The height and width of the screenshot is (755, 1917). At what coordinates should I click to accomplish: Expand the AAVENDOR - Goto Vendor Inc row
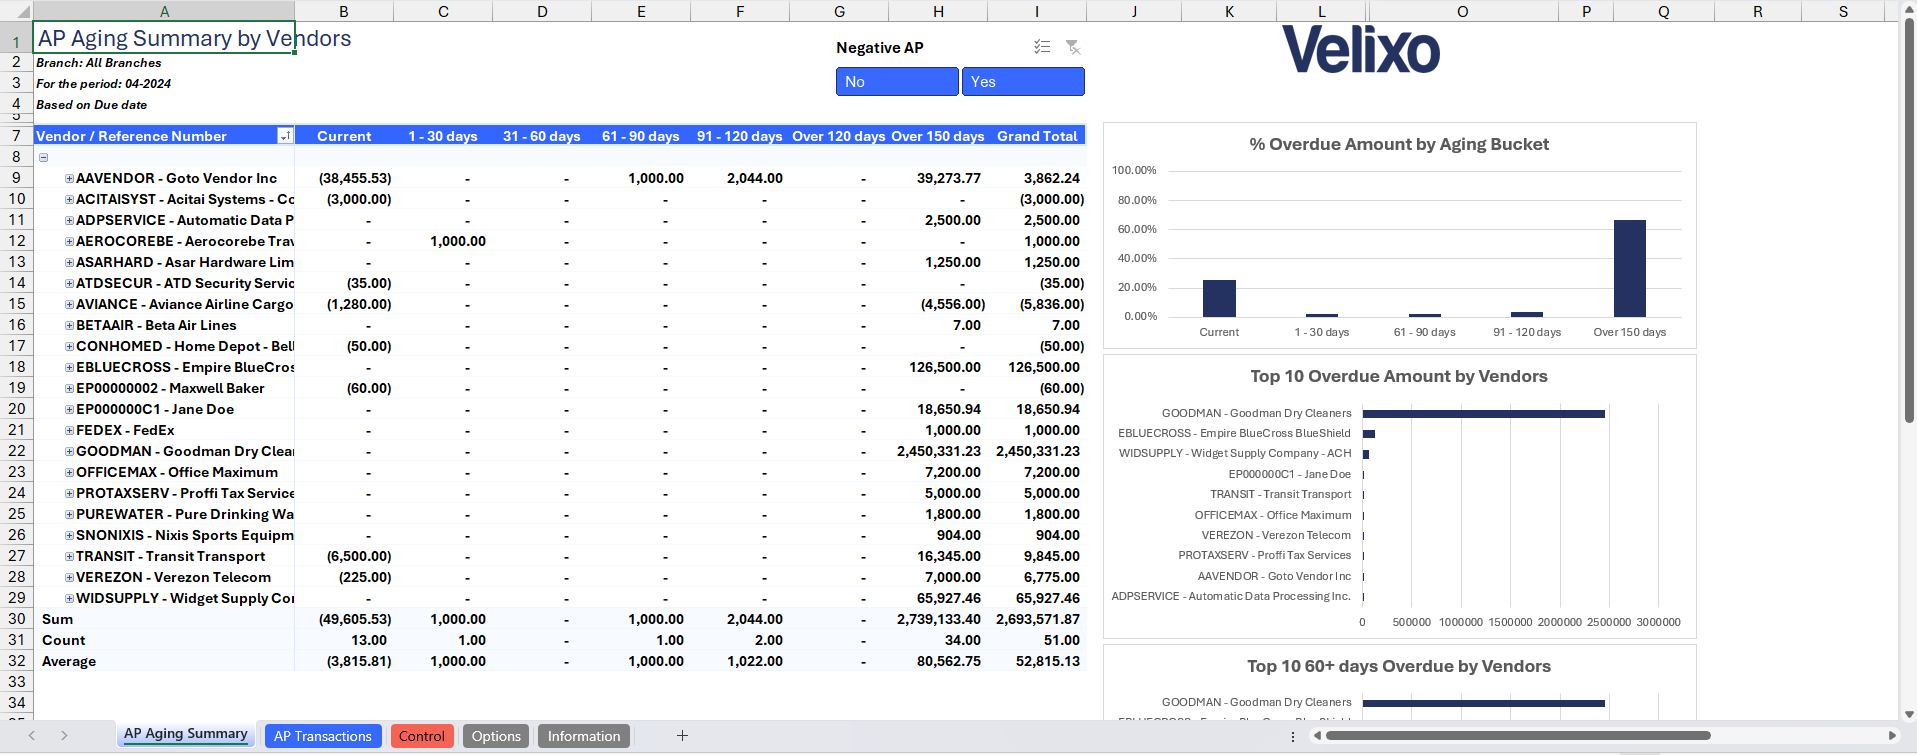point(69,178)
